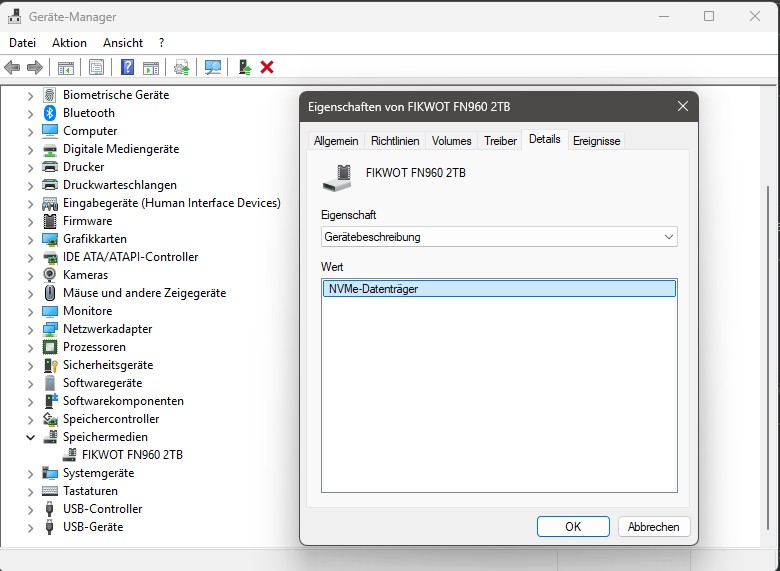This screenshot has height=571, width=780.
Task: Click the USB-Controller plug icon
Action: click(x=49, y=509)
